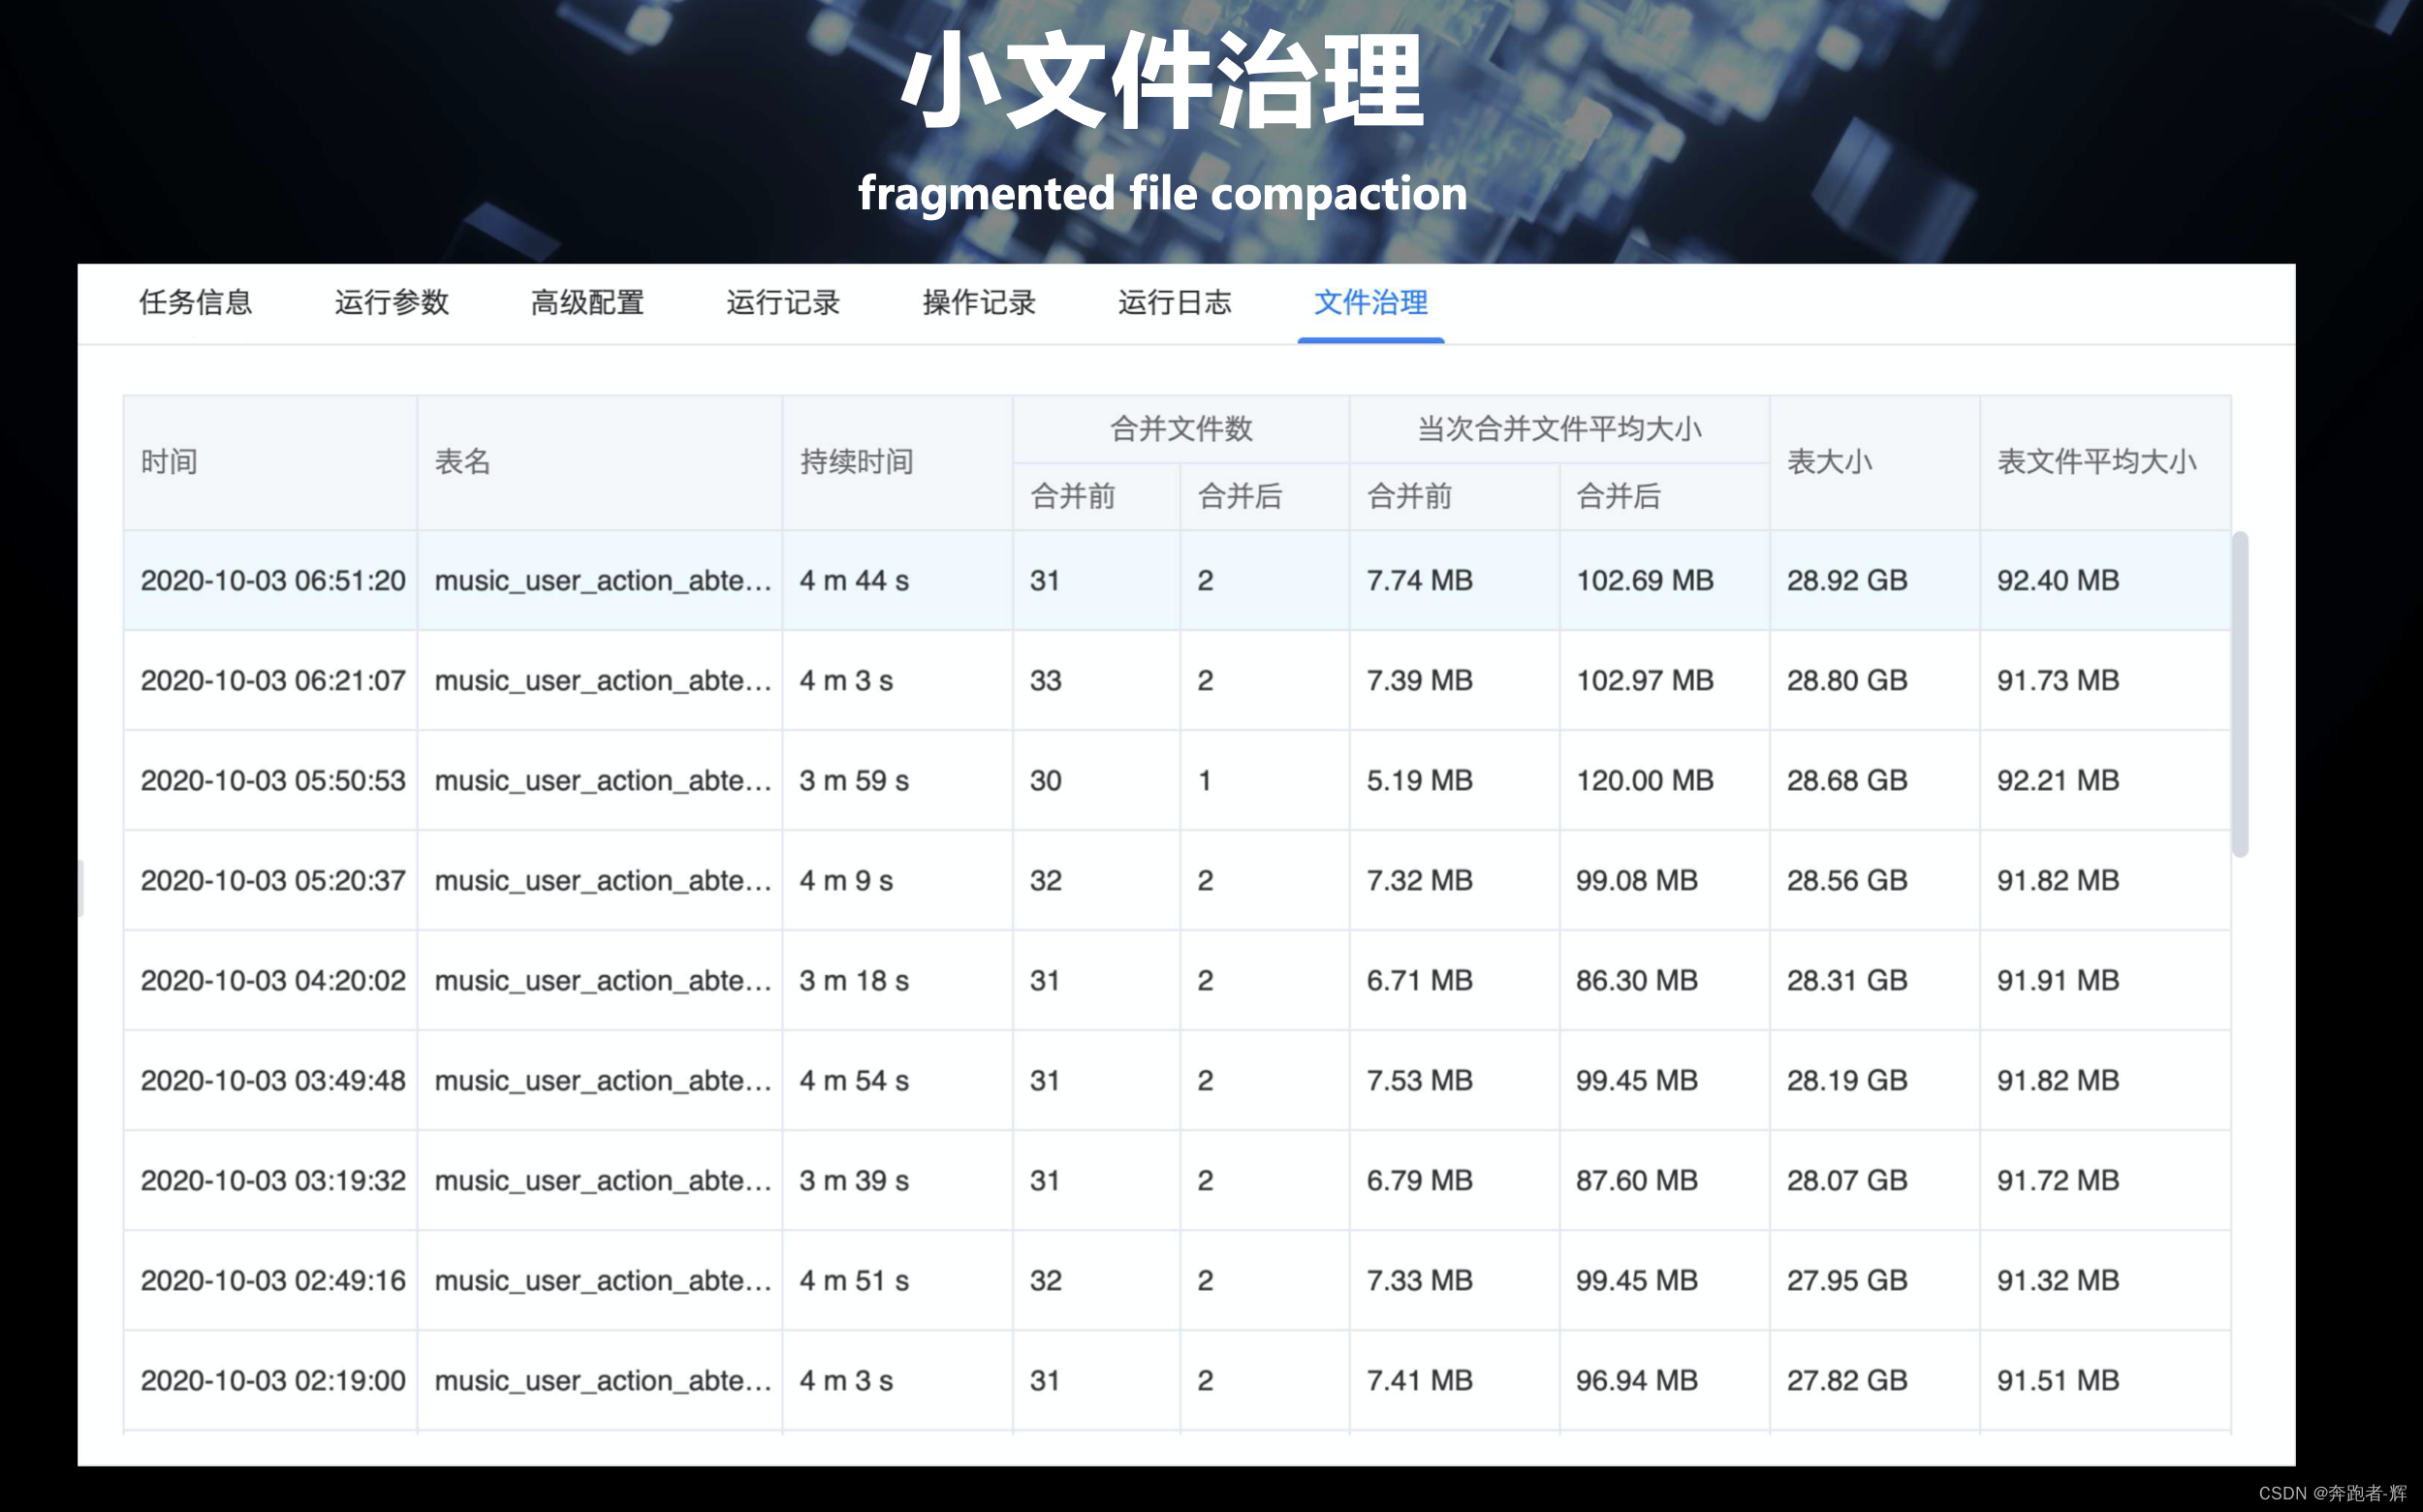
Task: Click the 表大小 column header
Action: point(1828,462)
